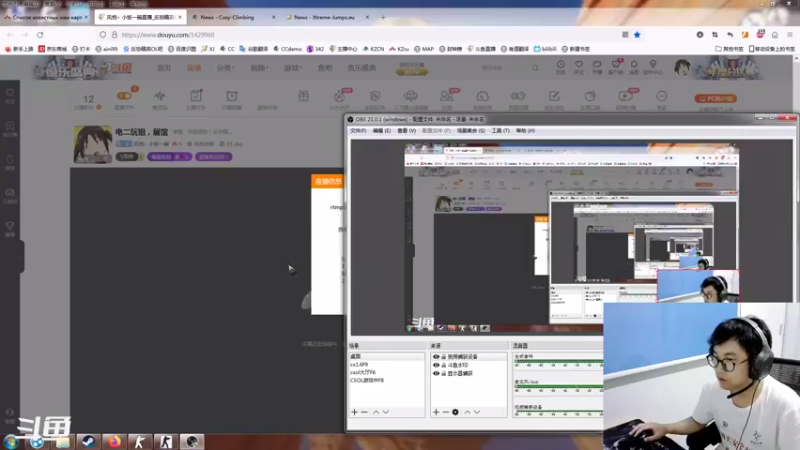This screenshot has height=450, width=800.
Task: Toggle lock on 视频捕获设备 source
Action: [x=443, y=357]
